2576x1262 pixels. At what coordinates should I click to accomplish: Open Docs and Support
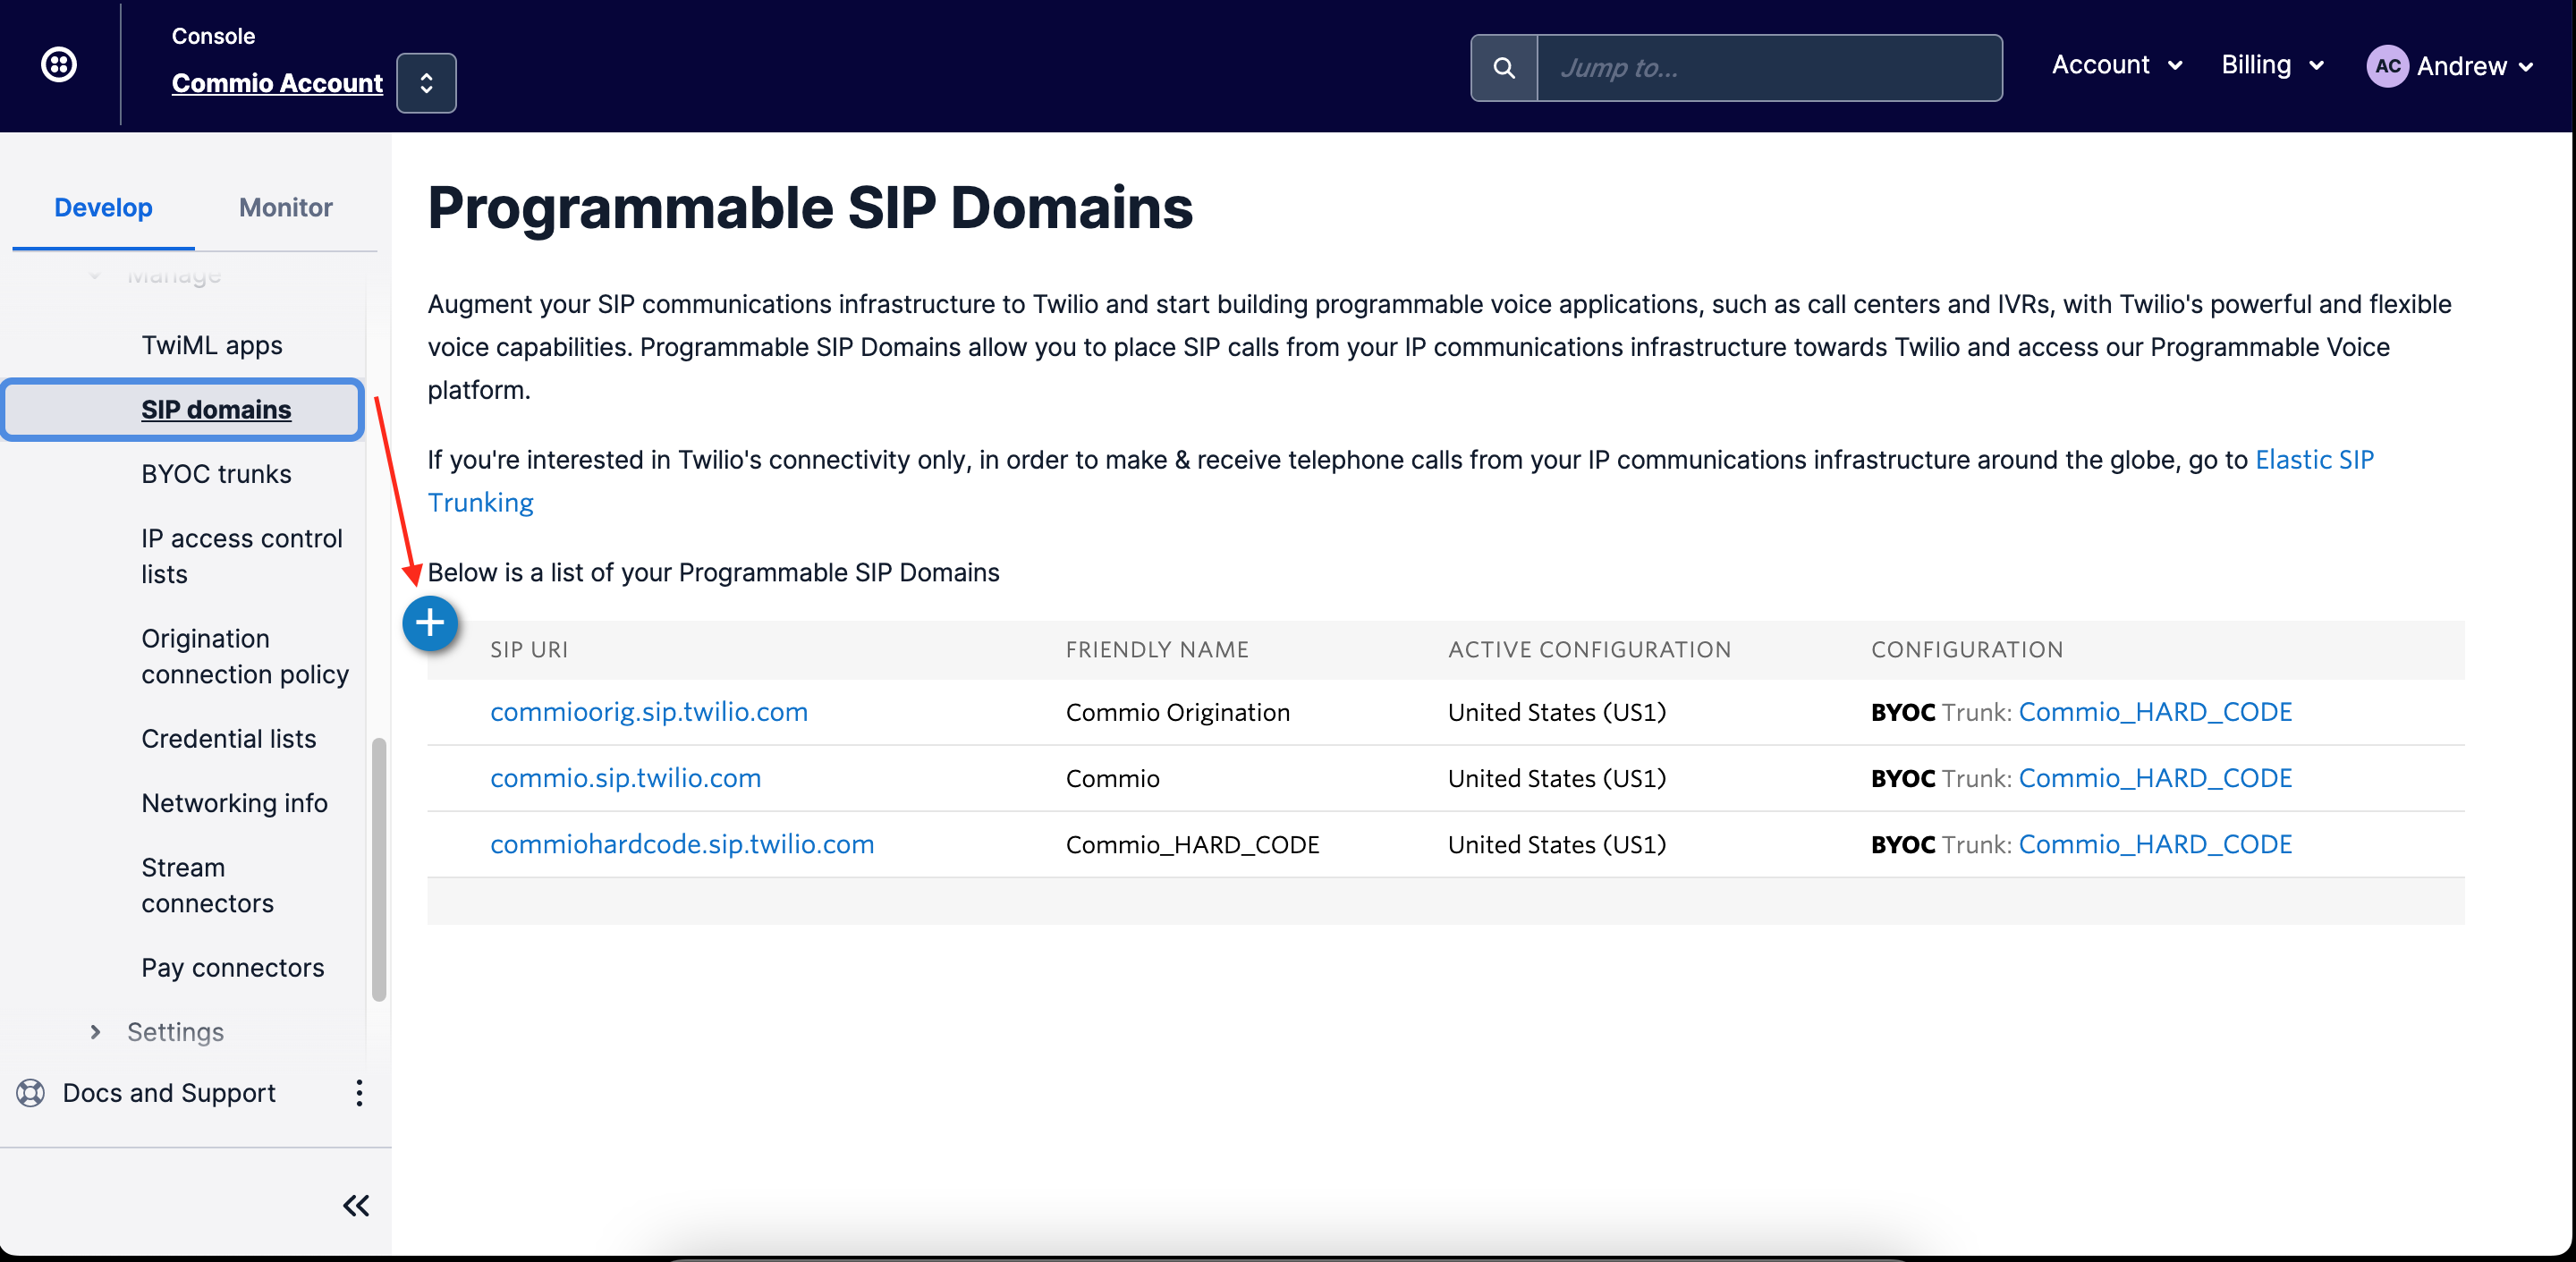coord(169,1093)
